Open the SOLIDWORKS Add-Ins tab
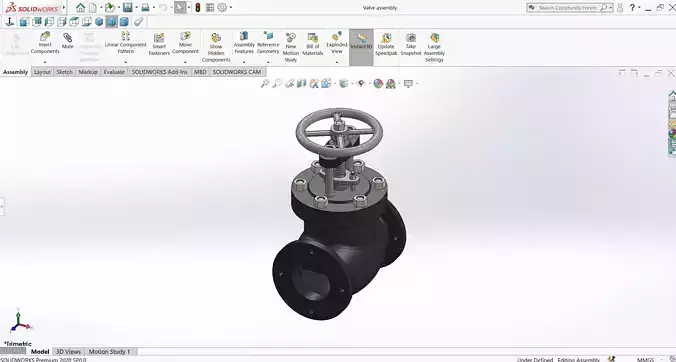This screenshot has width=676, height=362. point(160,72)
